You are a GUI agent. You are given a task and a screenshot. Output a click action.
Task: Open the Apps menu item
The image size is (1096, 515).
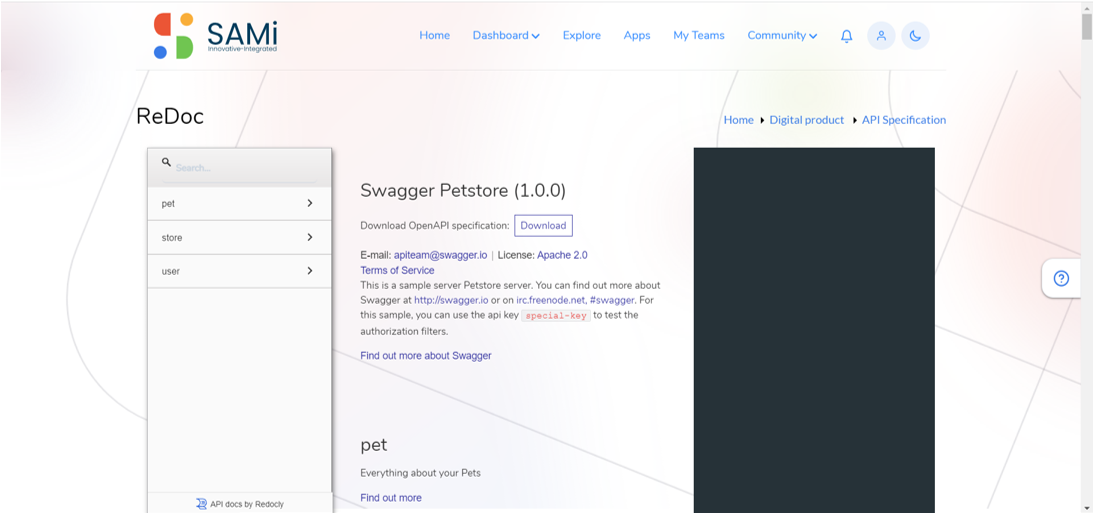tap(637, 36)
